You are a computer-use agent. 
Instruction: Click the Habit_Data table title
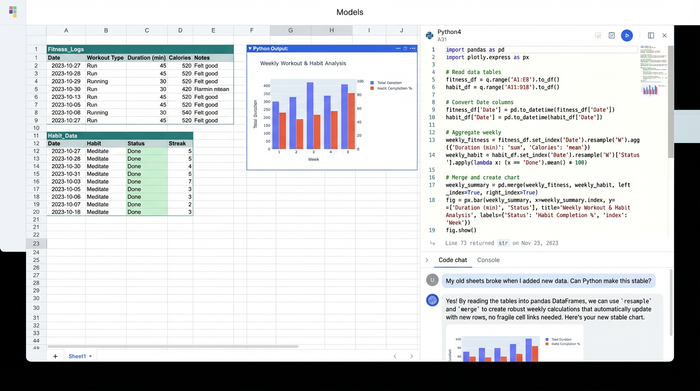click(x=62, y=136)
